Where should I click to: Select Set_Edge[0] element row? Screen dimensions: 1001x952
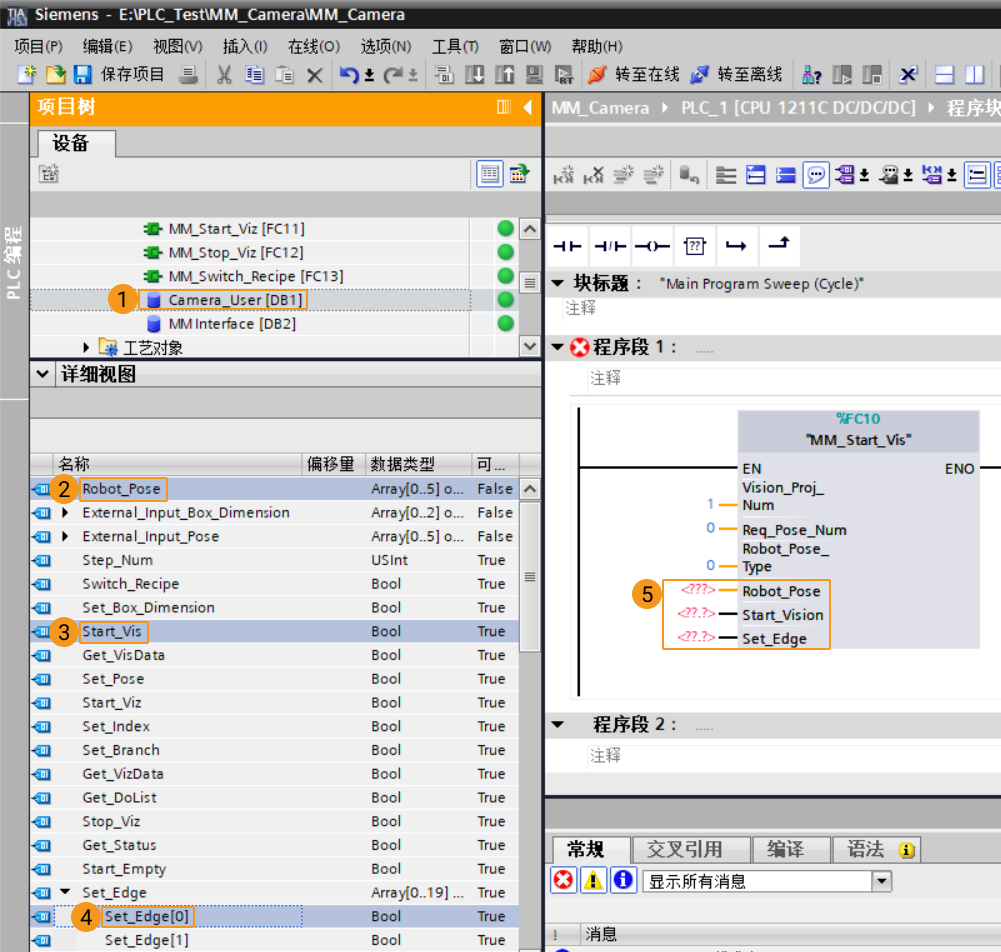(275, 916)
